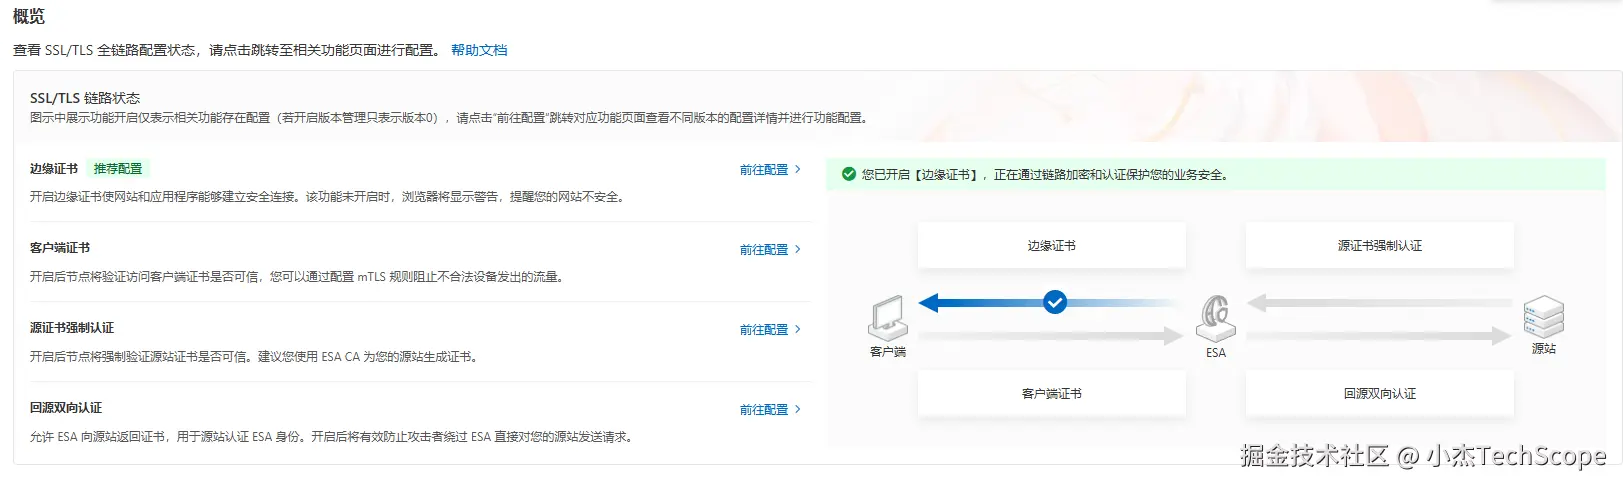
Task: Click the chevron next to 边缘证书 前往配置
Action: tap(798, 170)
